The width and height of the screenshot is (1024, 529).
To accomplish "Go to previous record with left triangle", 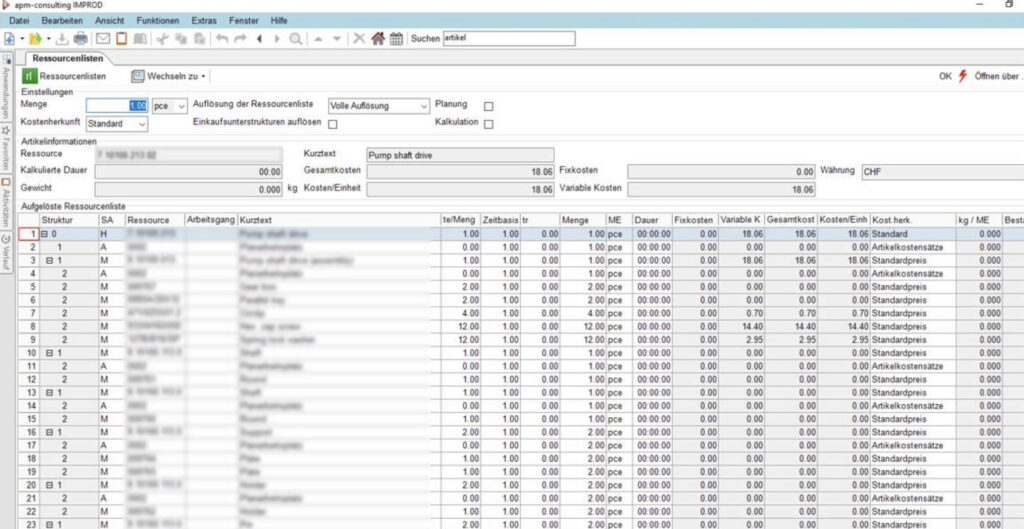I will pyautogui.click(x=259, y=39).
